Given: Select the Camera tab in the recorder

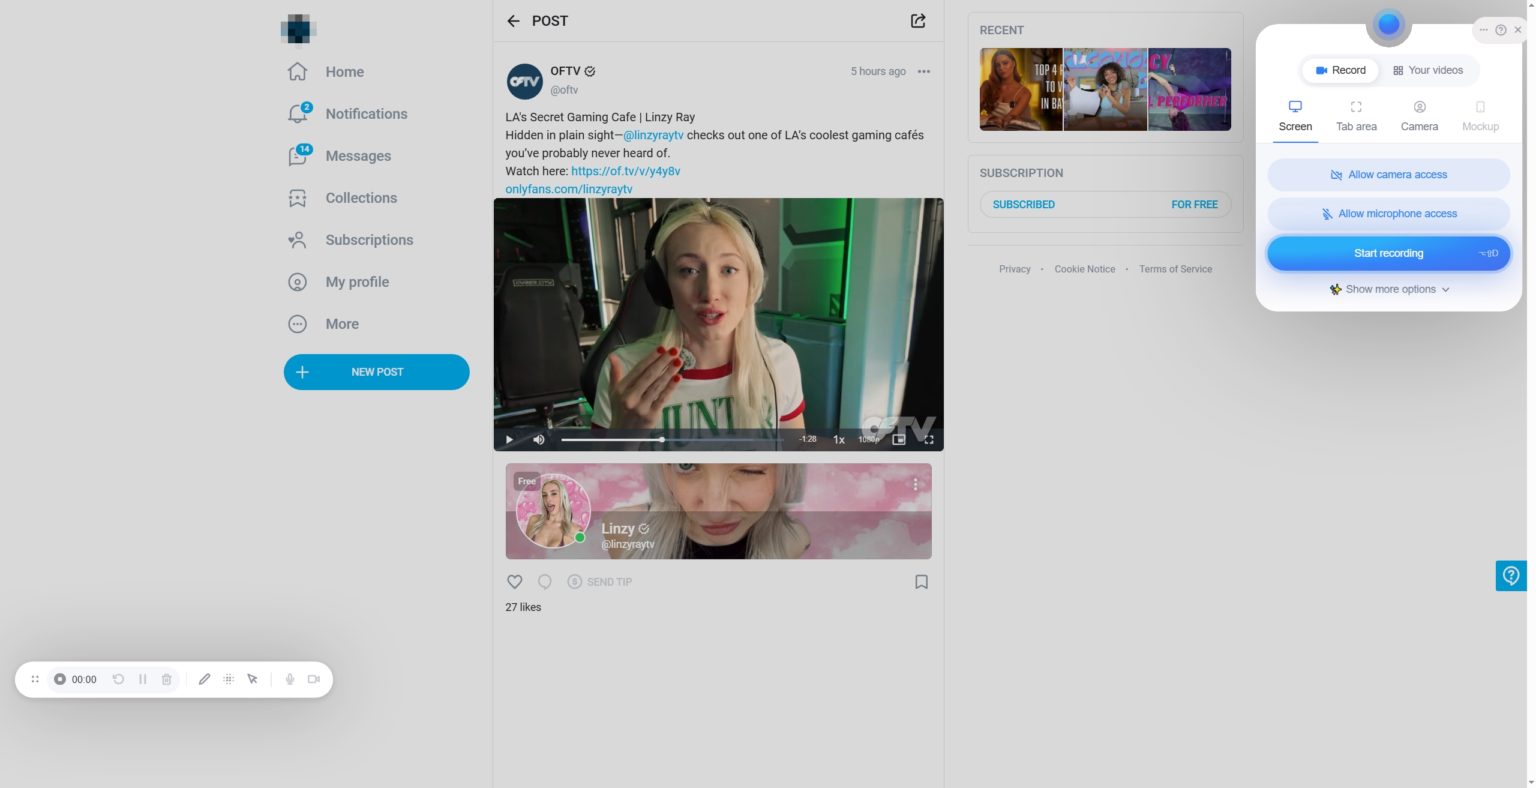Looking at the screenshot, I should (x=1419, y=114).
